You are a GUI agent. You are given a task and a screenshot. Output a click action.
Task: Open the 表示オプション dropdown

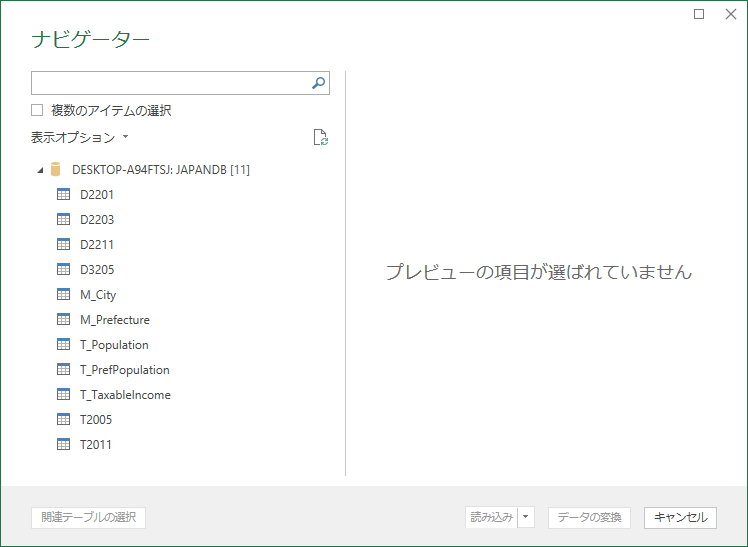80,137
